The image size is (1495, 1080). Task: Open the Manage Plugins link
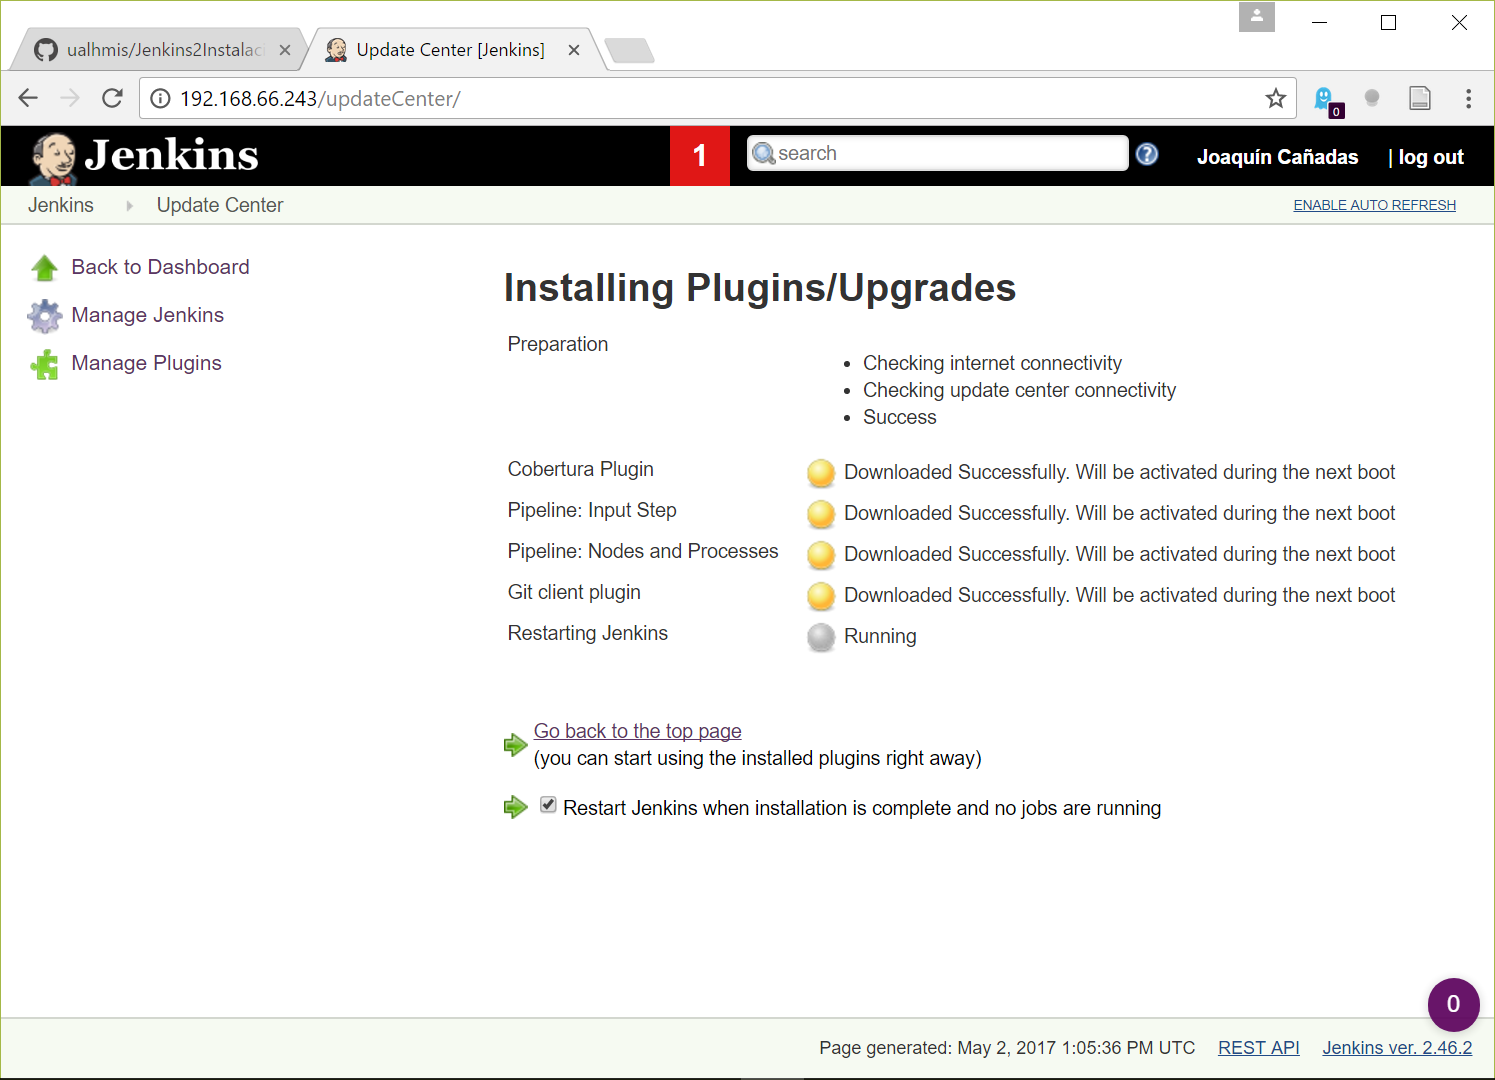pyautogui.click(x=147, y=363)
